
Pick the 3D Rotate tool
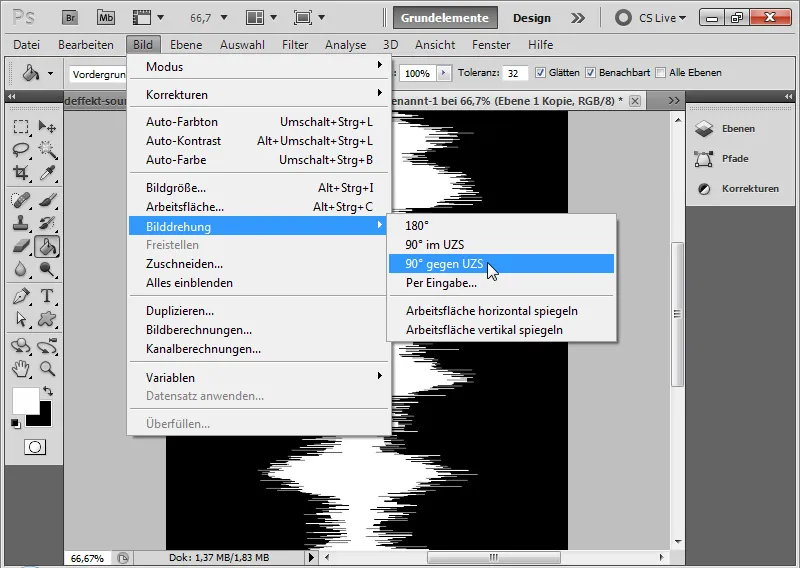[21, 346]
